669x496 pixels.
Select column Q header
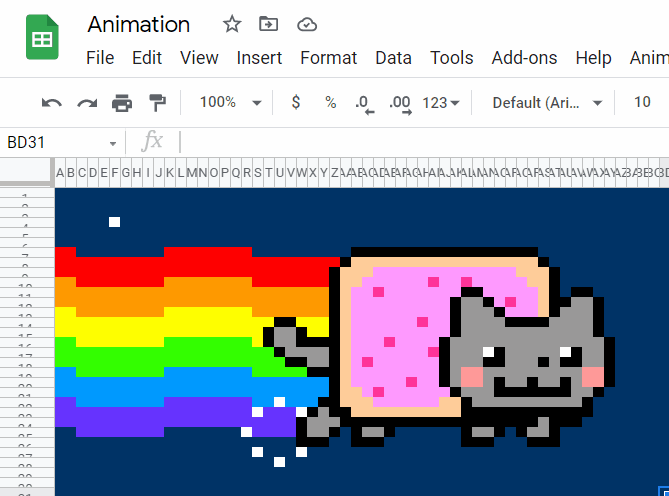[x=236, y=173]
